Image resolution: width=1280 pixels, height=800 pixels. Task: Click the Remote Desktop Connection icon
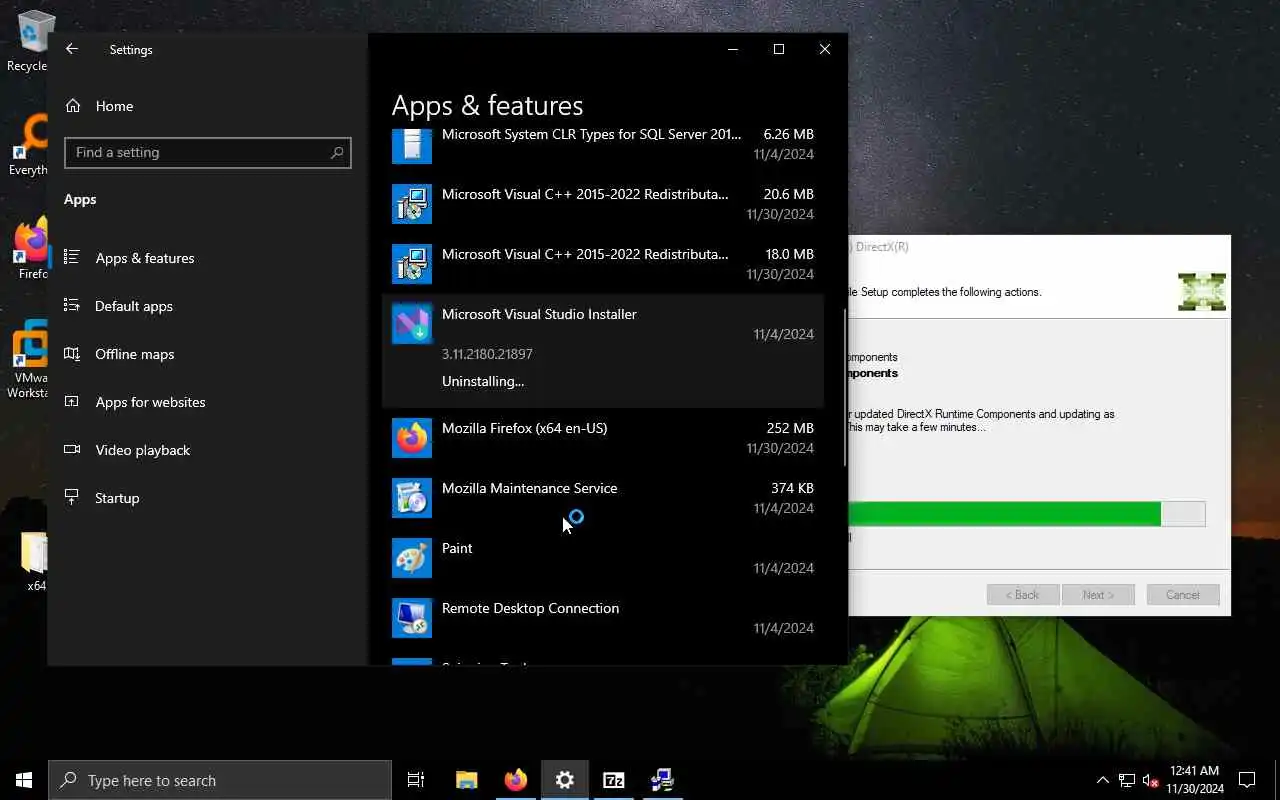click(412, 618)
